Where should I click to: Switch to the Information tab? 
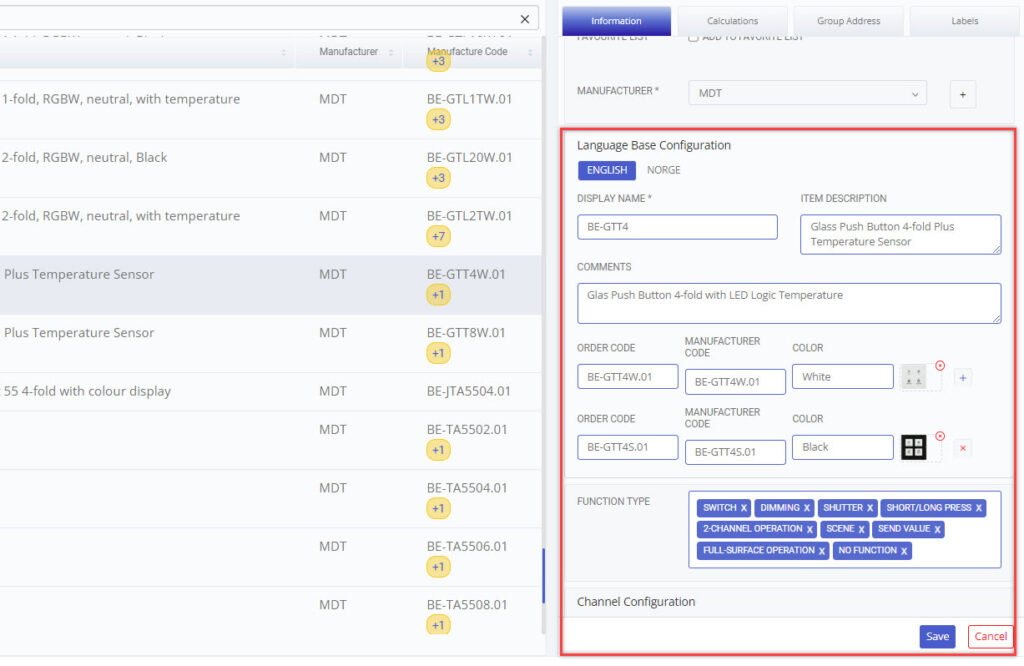coord(616,21)
